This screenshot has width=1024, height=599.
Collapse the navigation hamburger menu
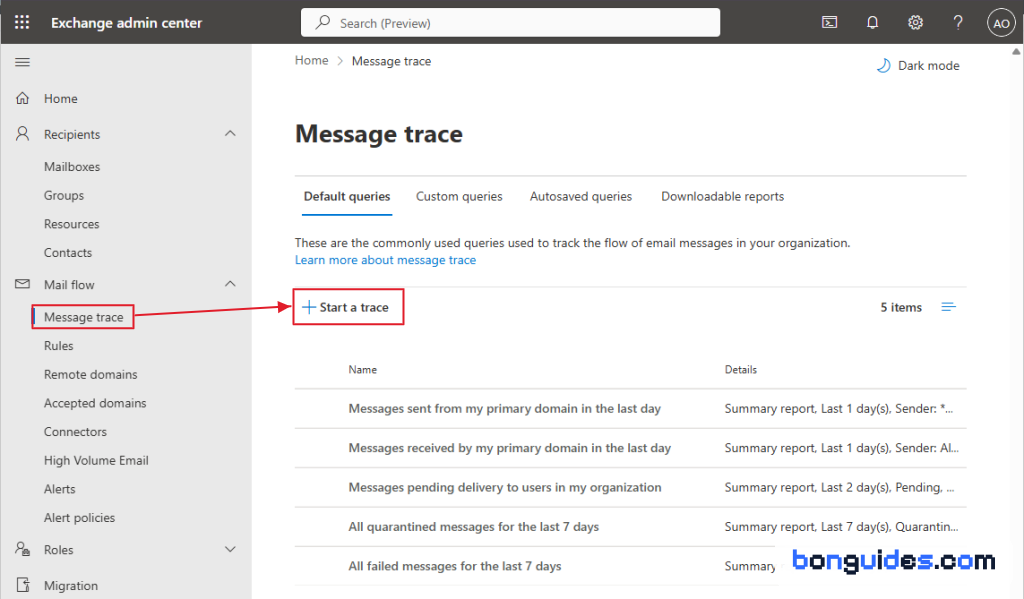coord(22,62)
